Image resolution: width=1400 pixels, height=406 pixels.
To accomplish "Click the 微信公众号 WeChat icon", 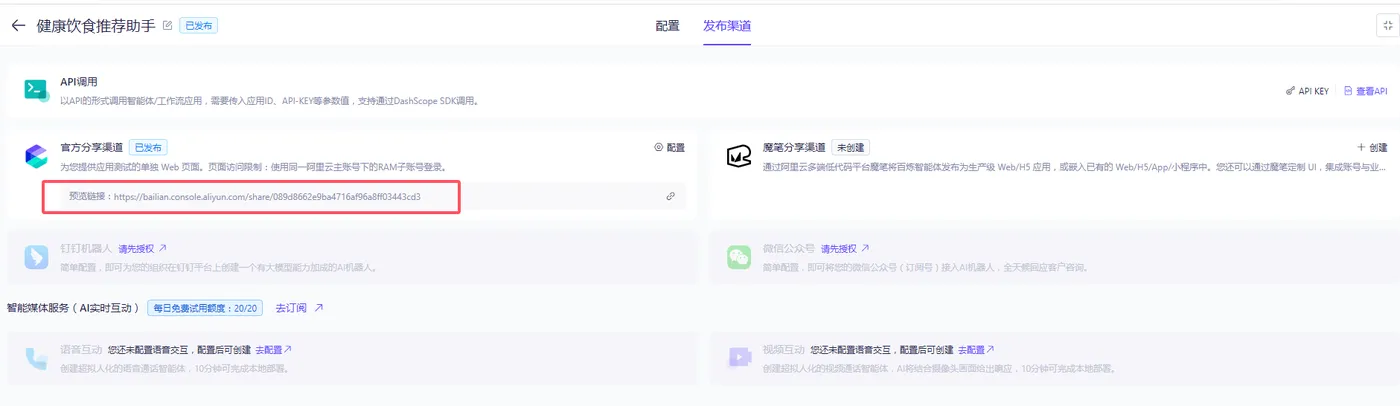I will (x=739, y=257).
